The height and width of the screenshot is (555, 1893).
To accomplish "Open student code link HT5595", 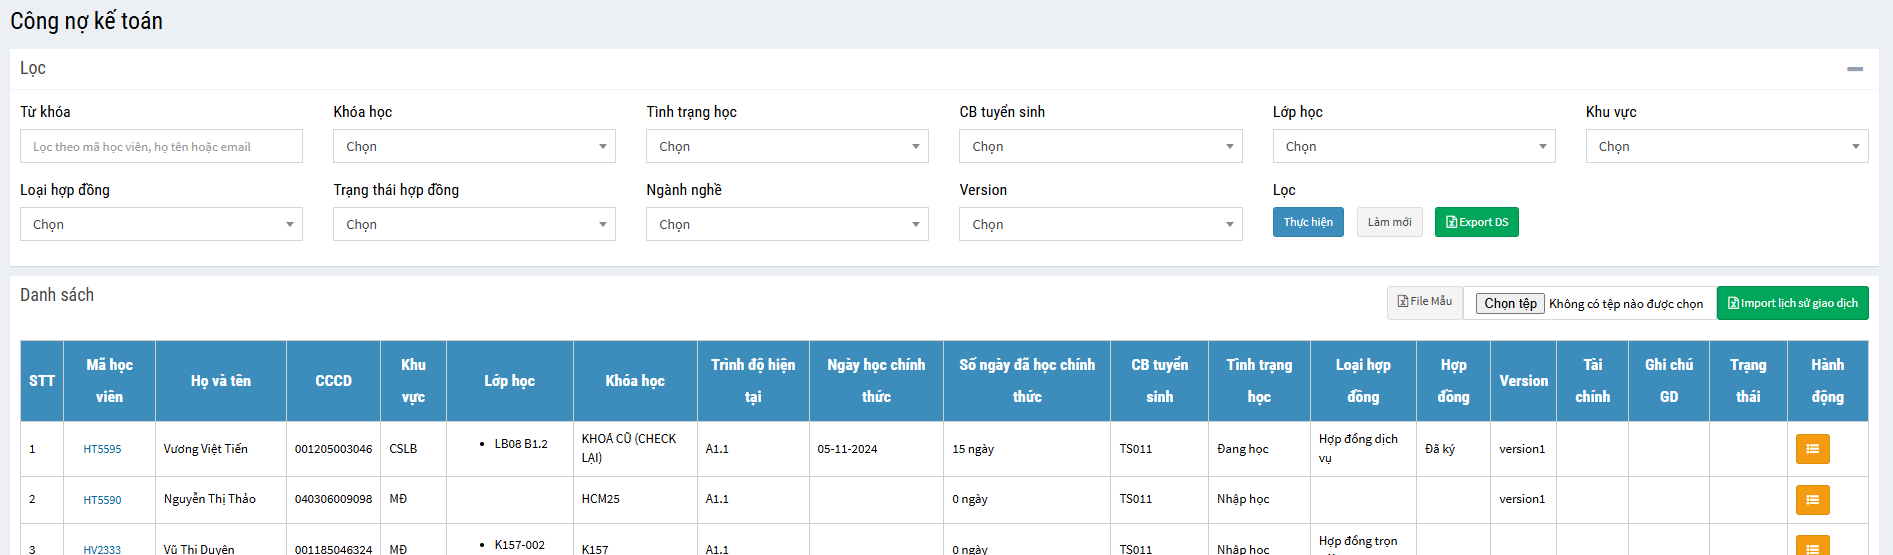I will 102,449.
